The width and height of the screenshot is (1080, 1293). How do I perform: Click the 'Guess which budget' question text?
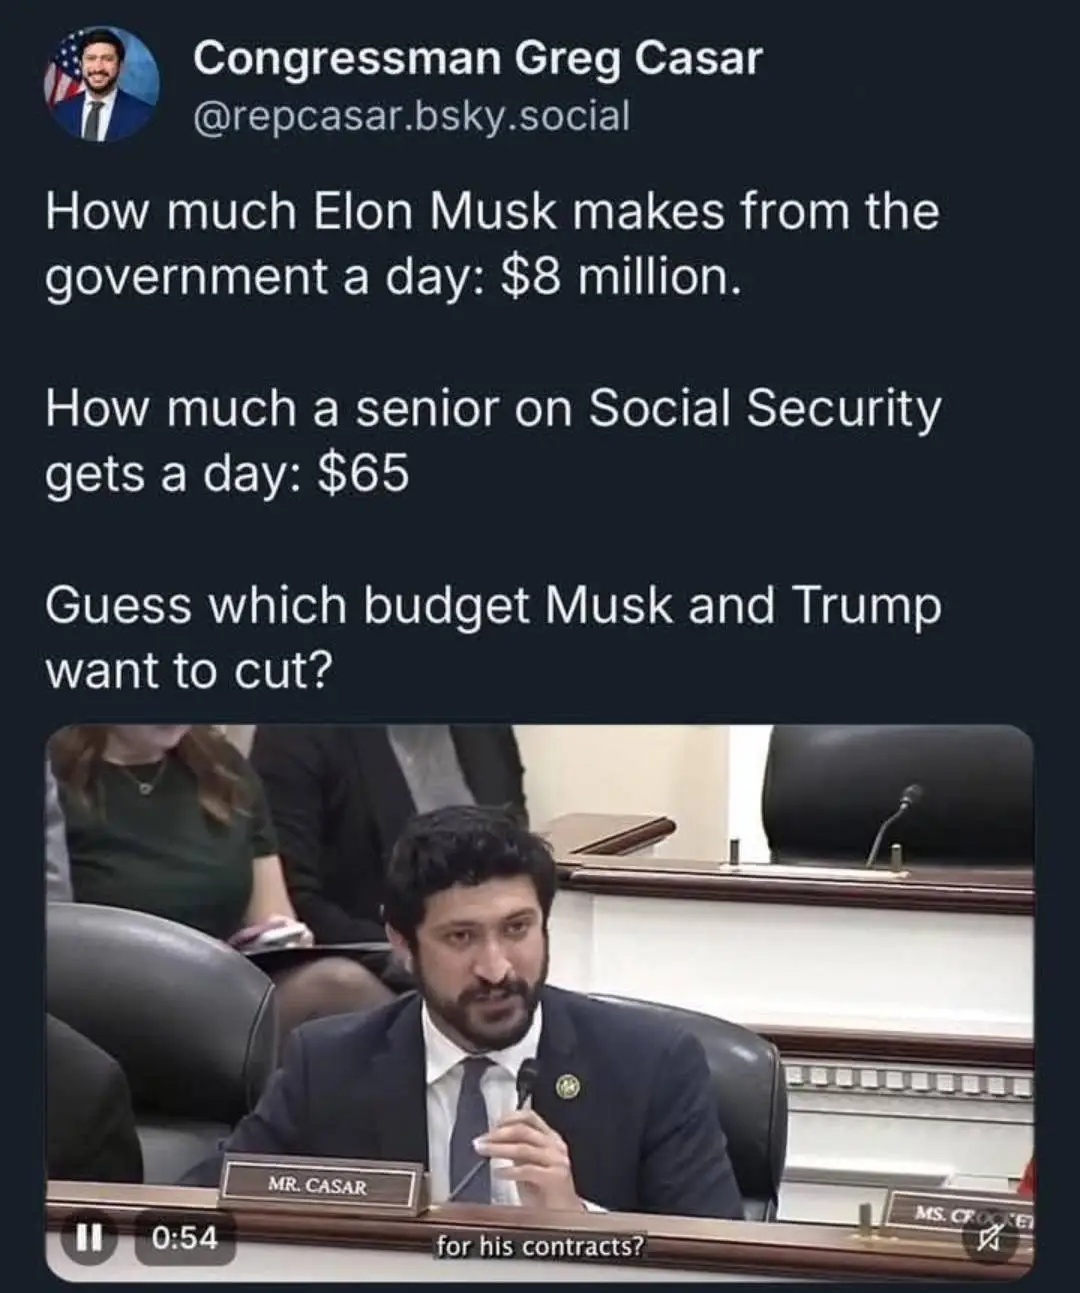(492, 636)
